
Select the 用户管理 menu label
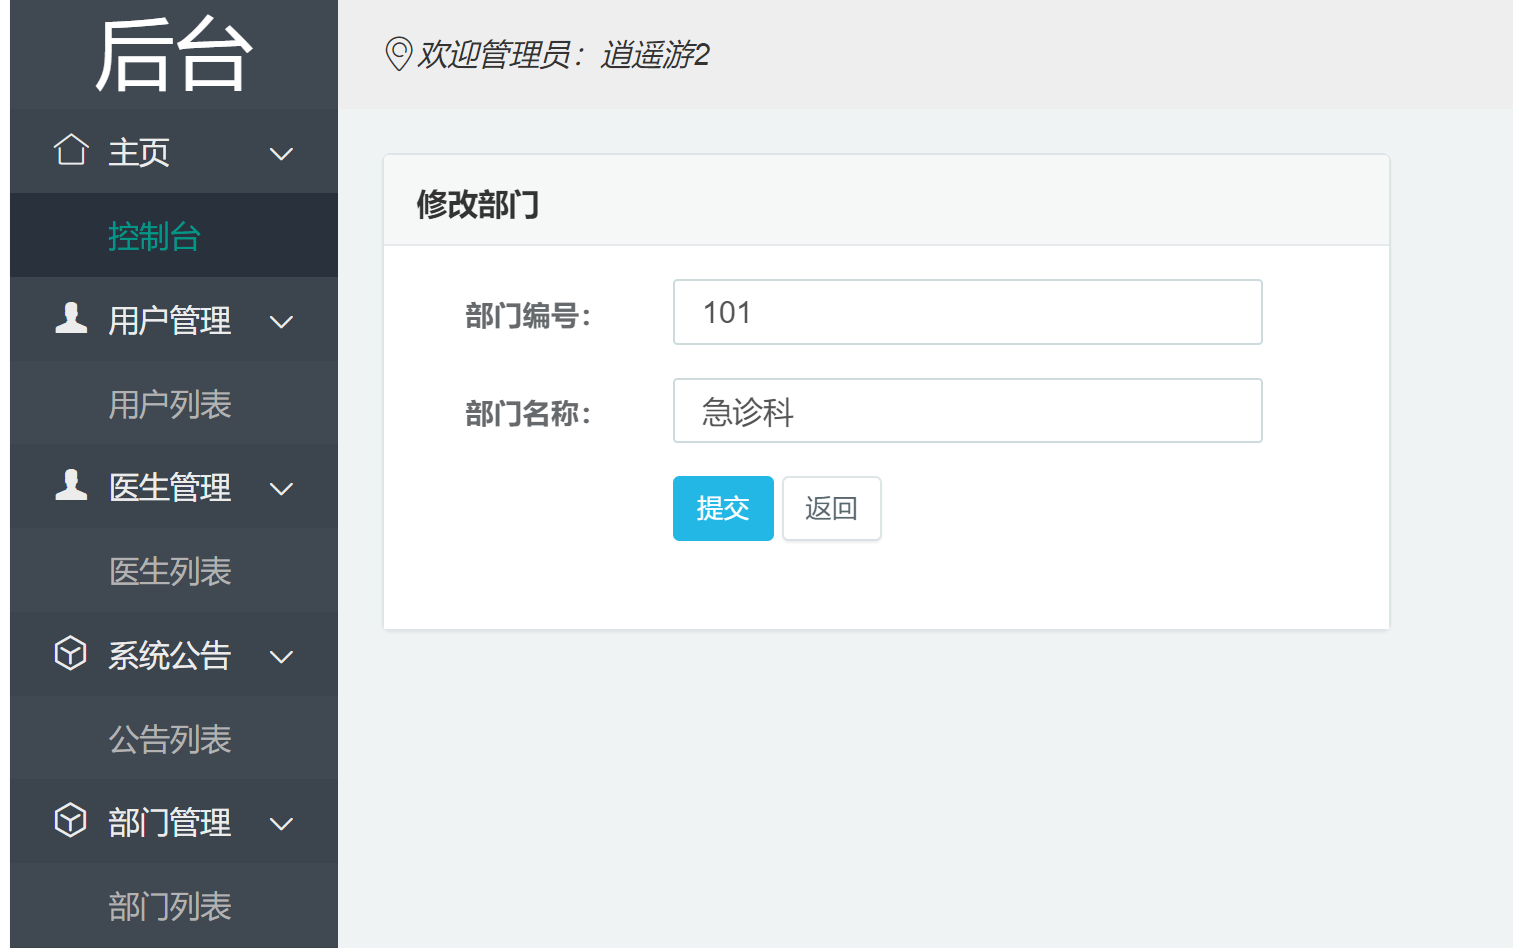[x=170, y=321]
